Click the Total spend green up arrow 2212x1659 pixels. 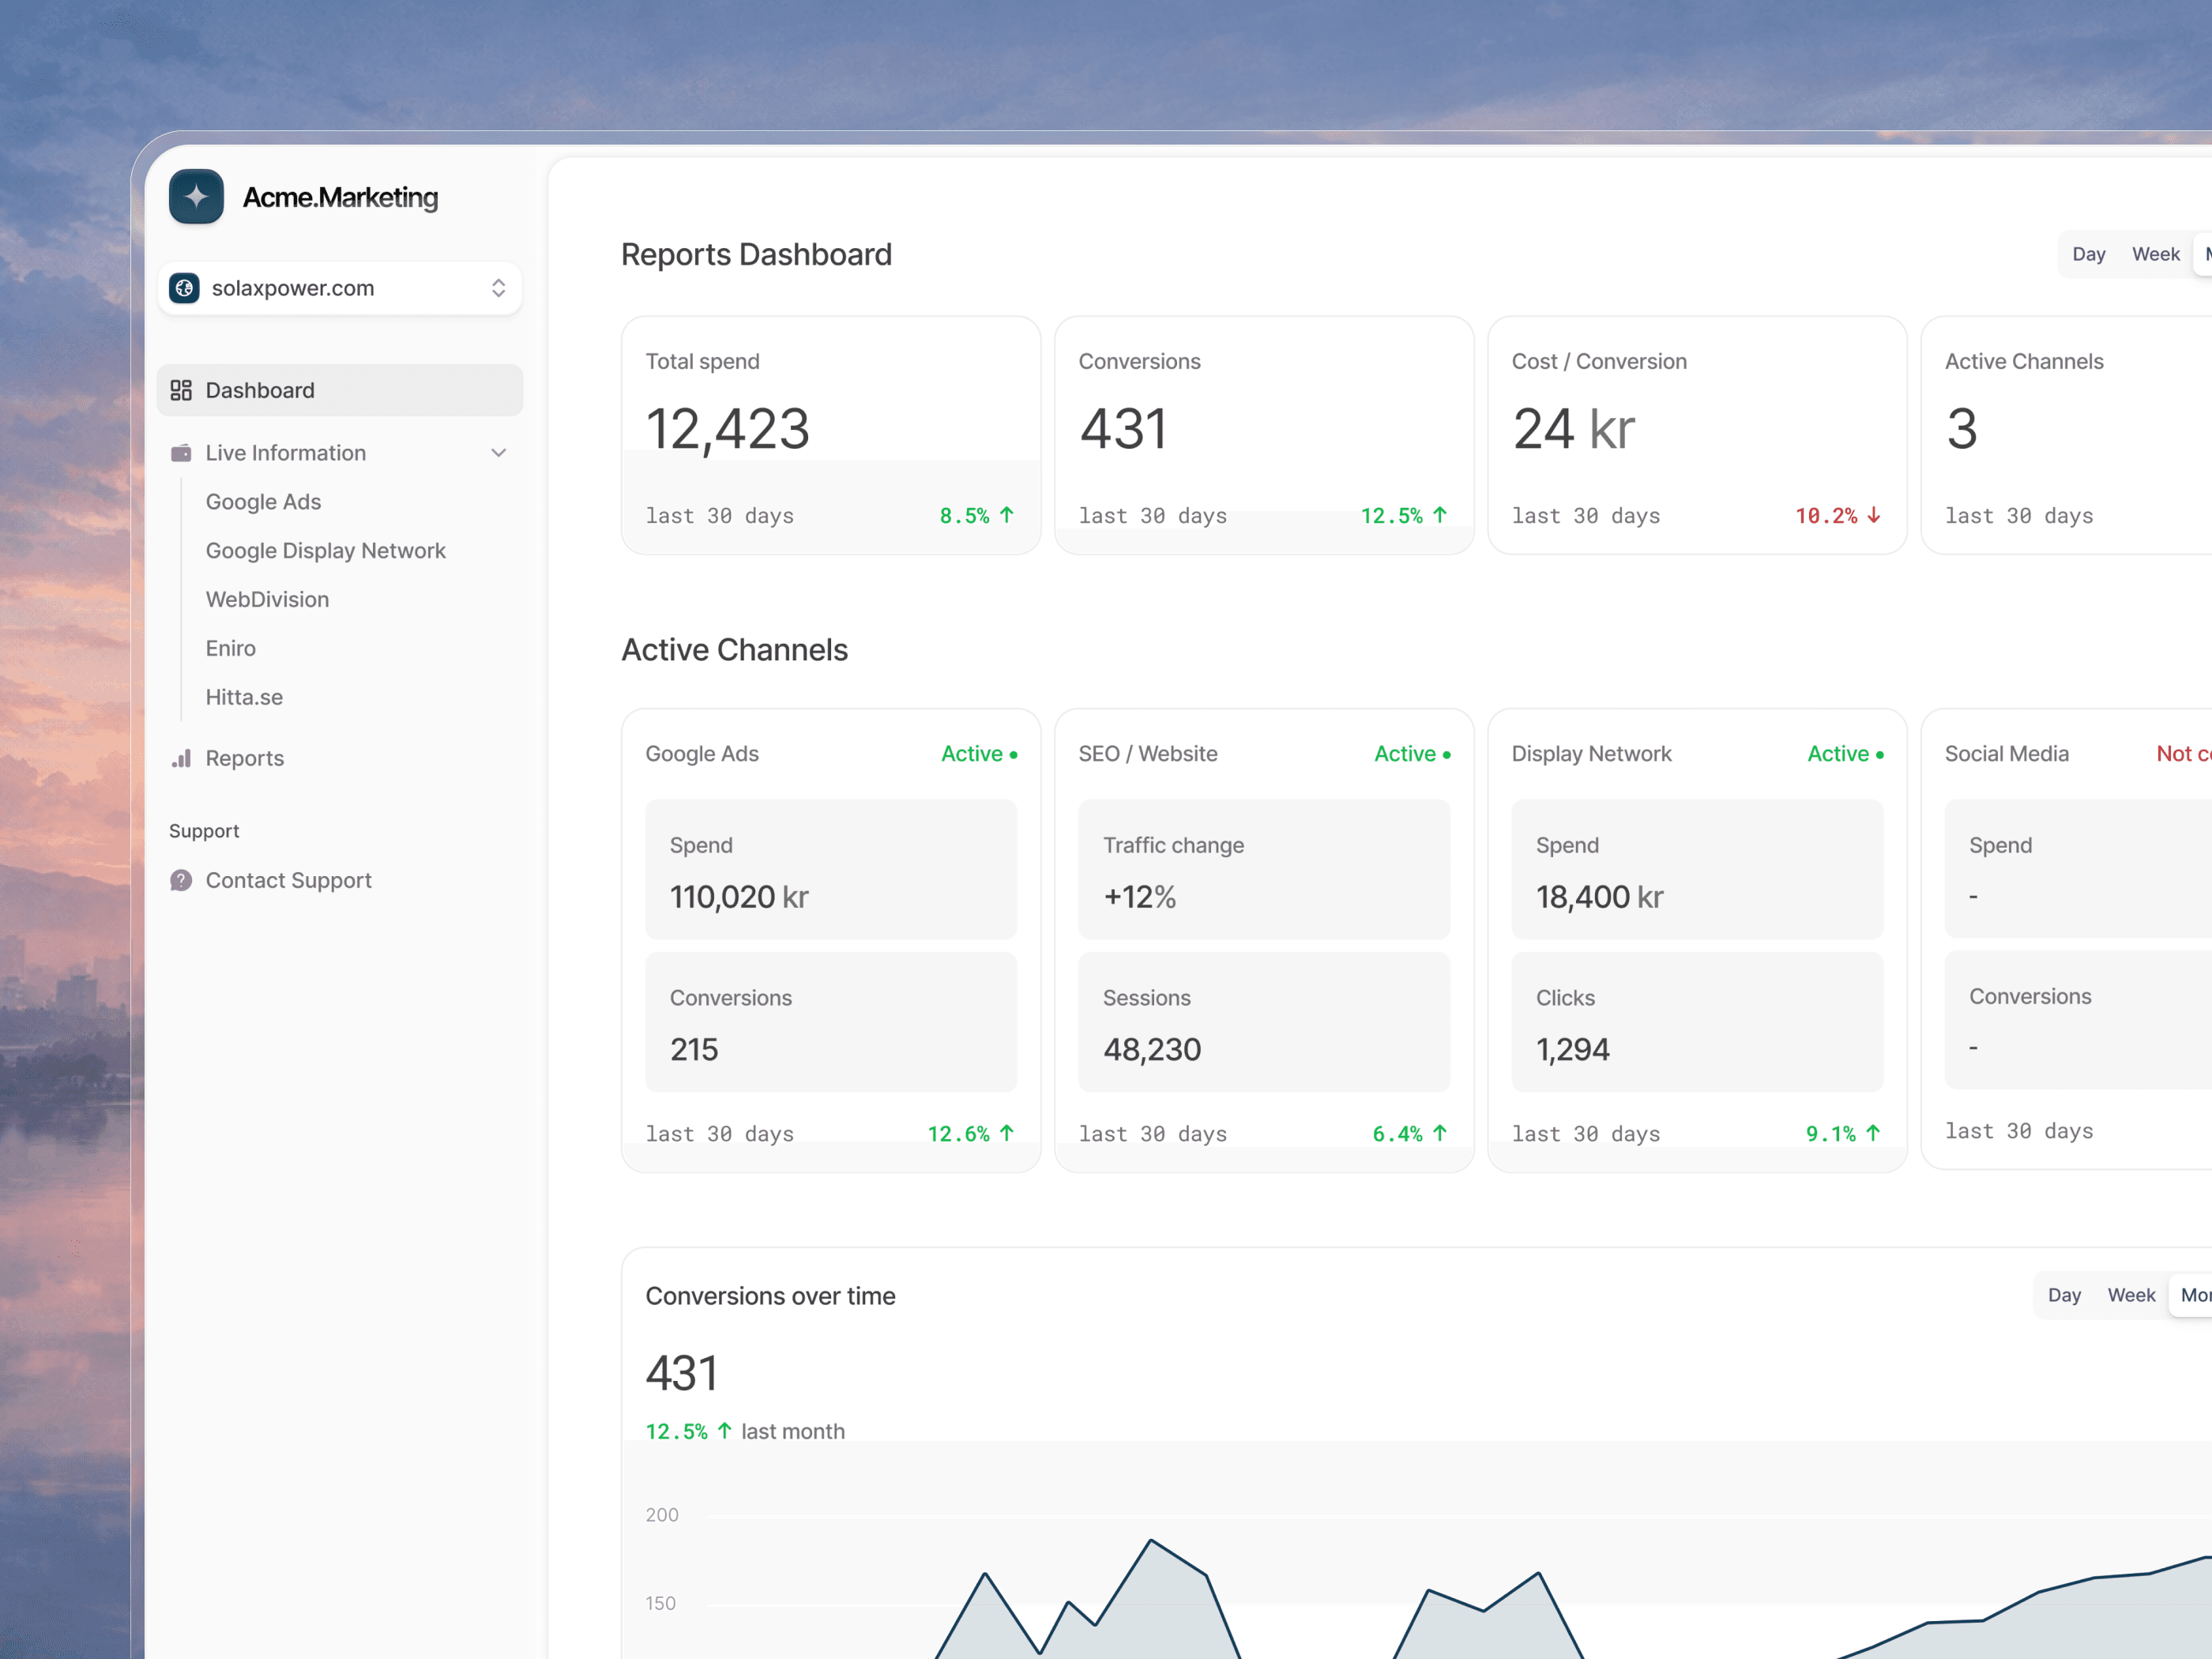pyautogui.click(x=1007, y=515)
